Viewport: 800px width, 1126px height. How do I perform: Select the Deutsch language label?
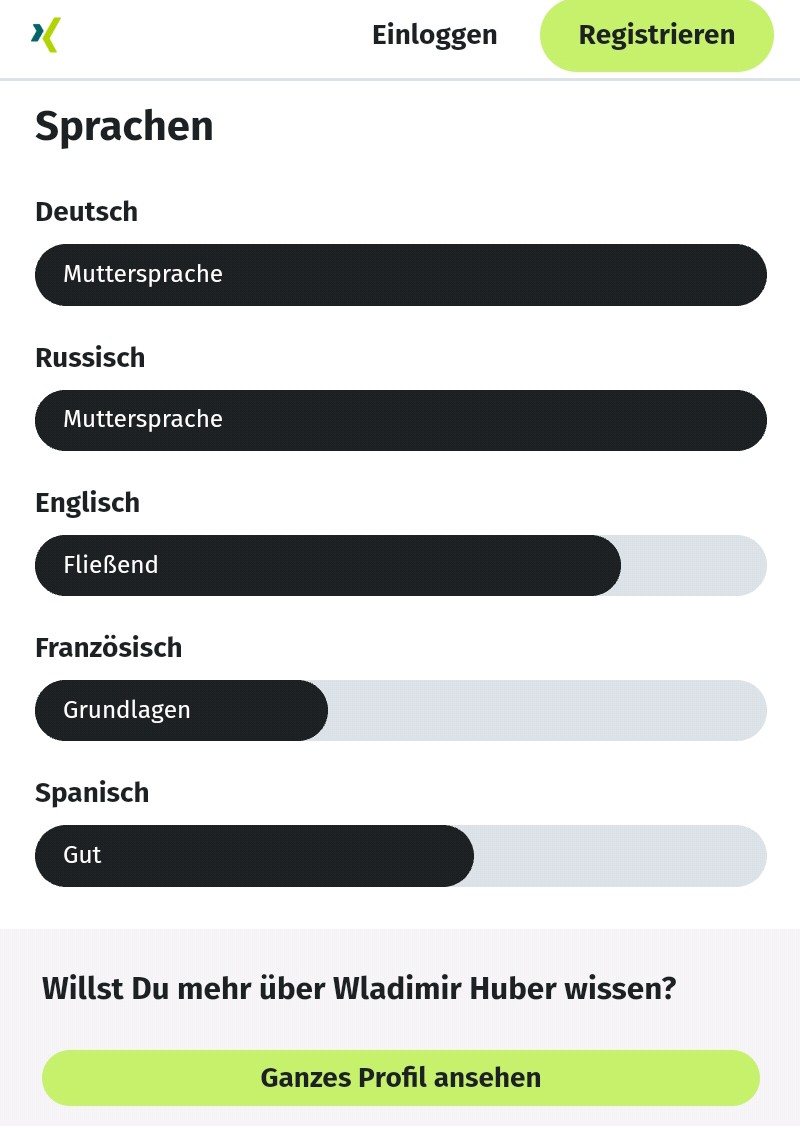pos(86,212)
